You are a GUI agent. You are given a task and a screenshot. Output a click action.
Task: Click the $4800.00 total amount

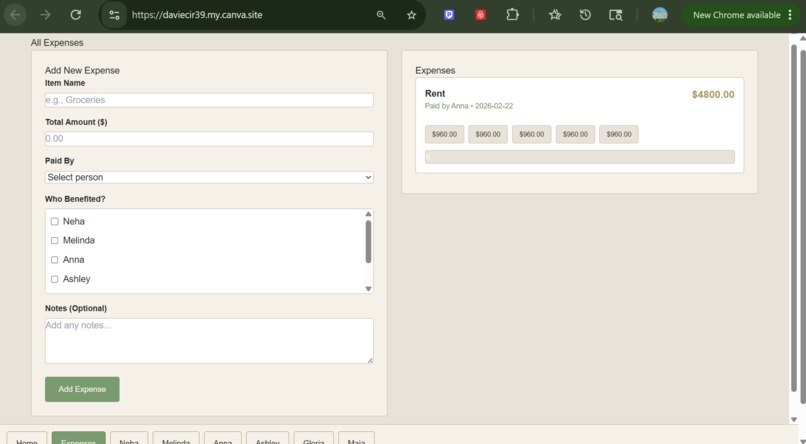pyautogui.click(x=713, y=95)
